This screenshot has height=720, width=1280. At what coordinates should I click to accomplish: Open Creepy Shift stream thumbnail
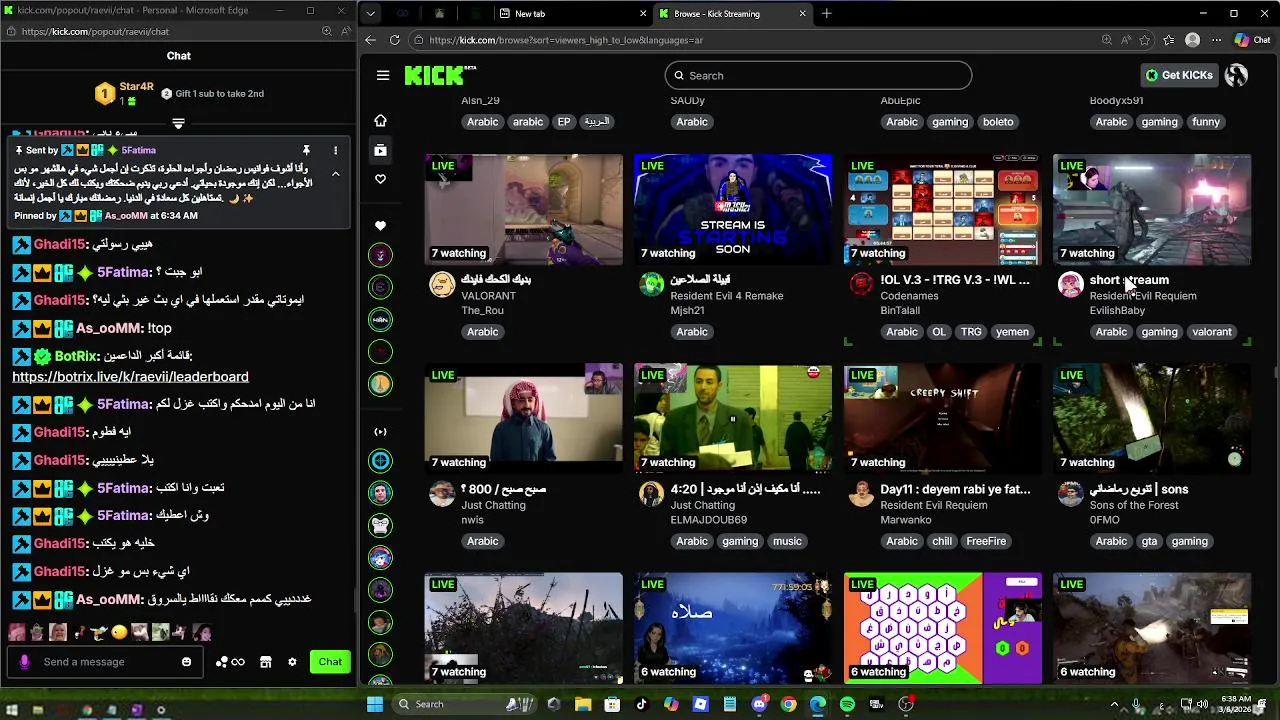pyautogui.click(x=942, y=418)
